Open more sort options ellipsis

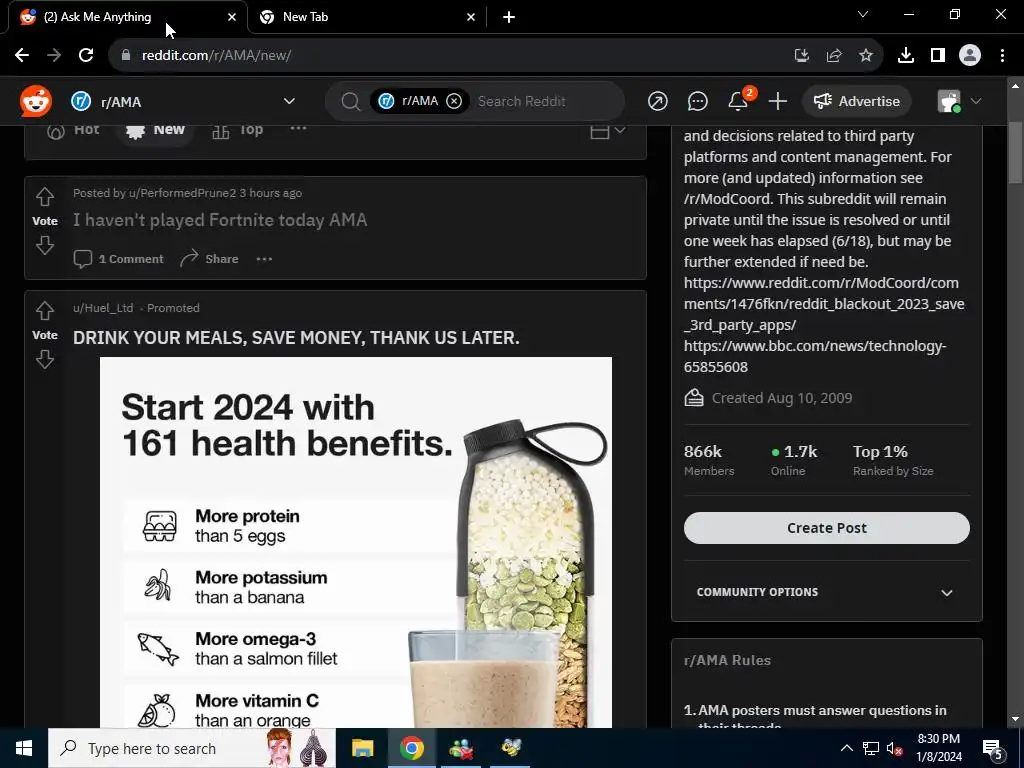point(298,128)
